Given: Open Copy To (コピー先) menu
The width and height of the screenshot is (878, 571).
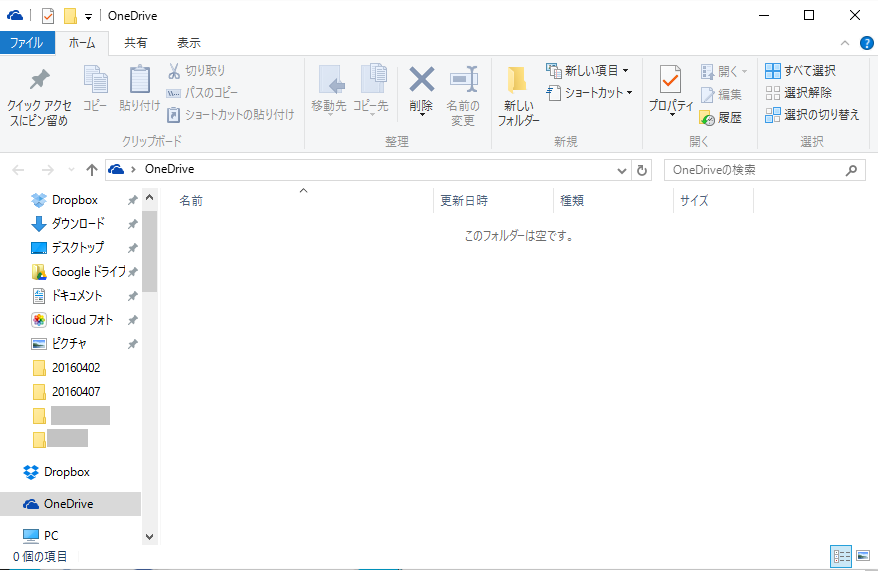Looking at the screenshot, I should (371, 90).
